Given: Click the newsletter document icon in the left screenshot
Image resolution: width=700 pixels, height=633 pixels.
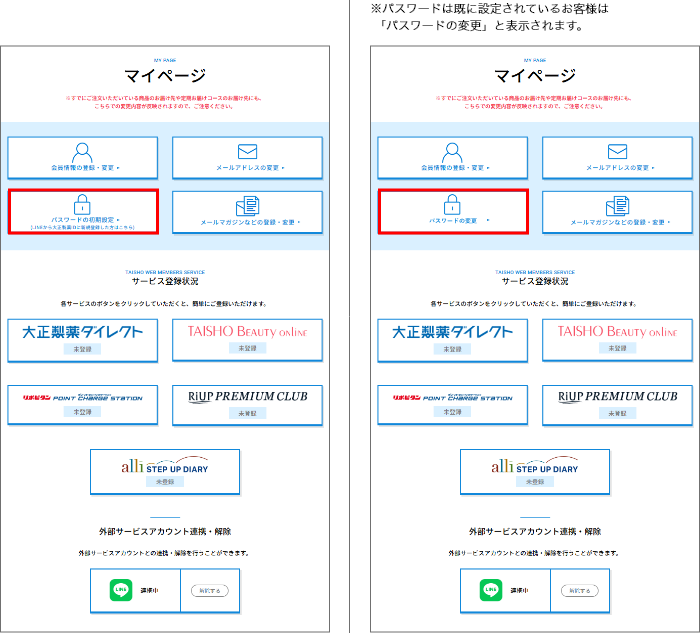Looking at the screenshot, I should click(x=247, y=206).
